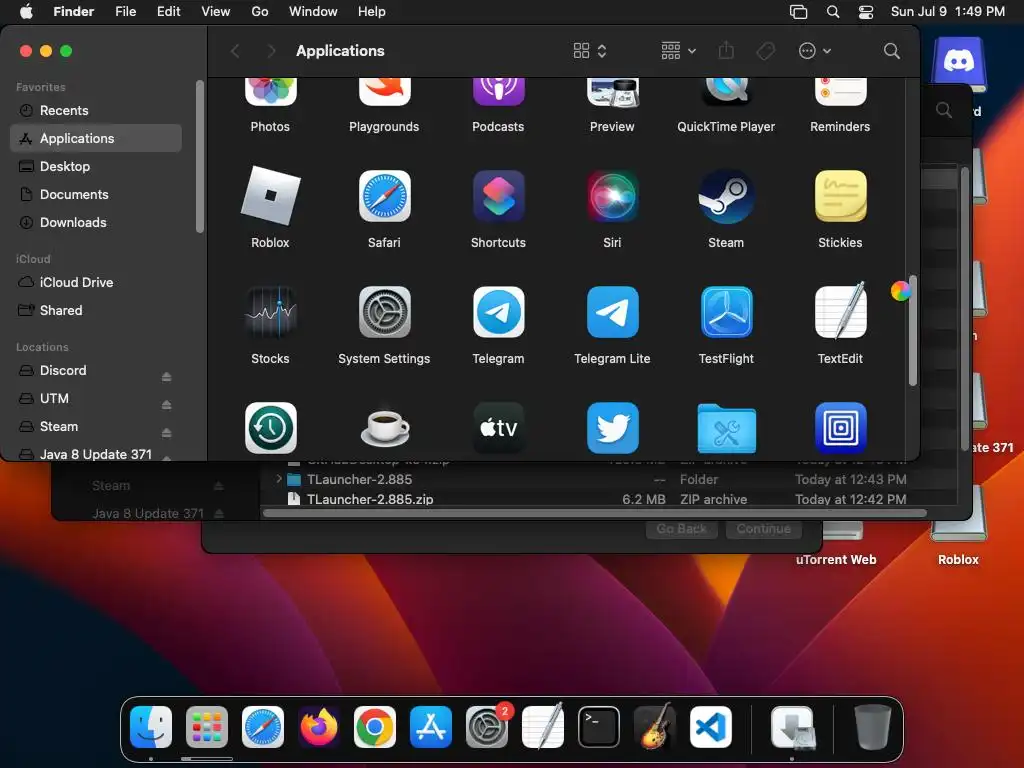Open the Group By dropdown
1024x768 pixels.
click(x=678, y=50)
